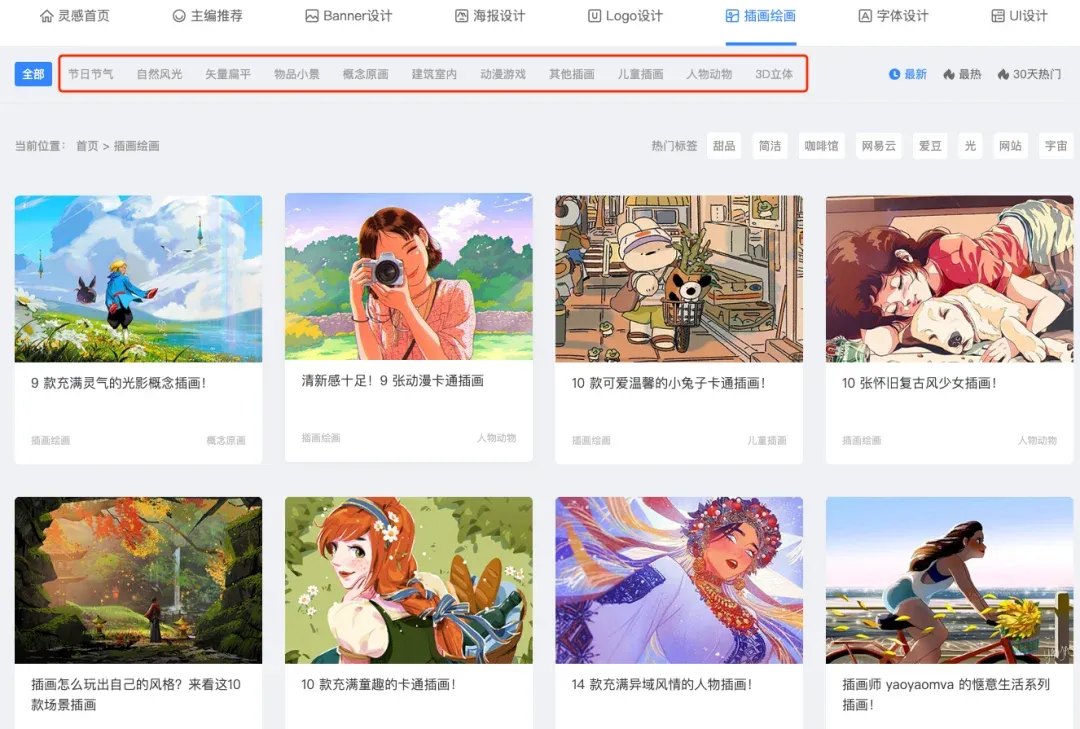Click the U icon beside Logo设计

[594, 16]
